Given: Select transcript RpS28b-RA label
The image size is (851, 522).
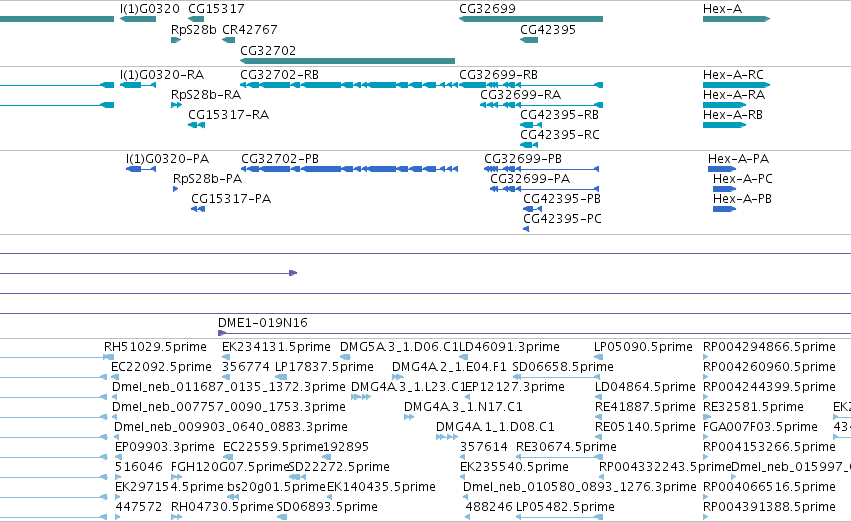Looking at the screenshot, I should pos(206,94).
